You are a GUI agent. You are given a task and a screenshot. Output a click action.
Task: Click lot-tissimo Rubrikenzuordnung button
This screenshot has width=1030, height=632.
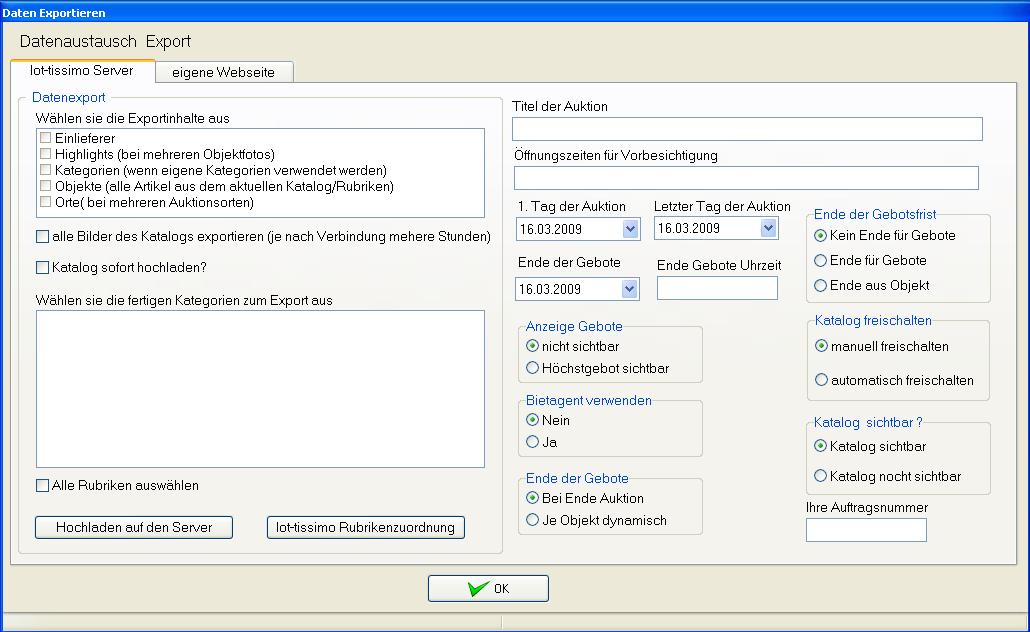point(365,527)
